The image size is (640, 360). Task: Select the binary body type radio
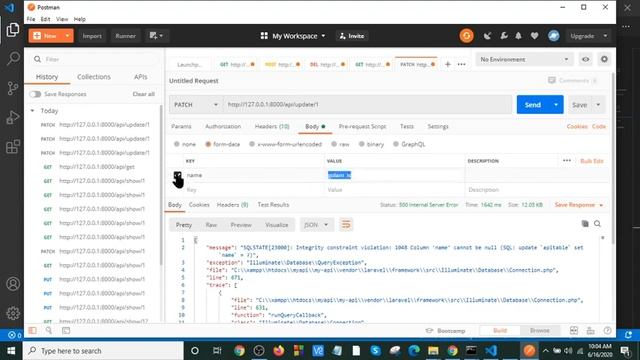(361, 144)
